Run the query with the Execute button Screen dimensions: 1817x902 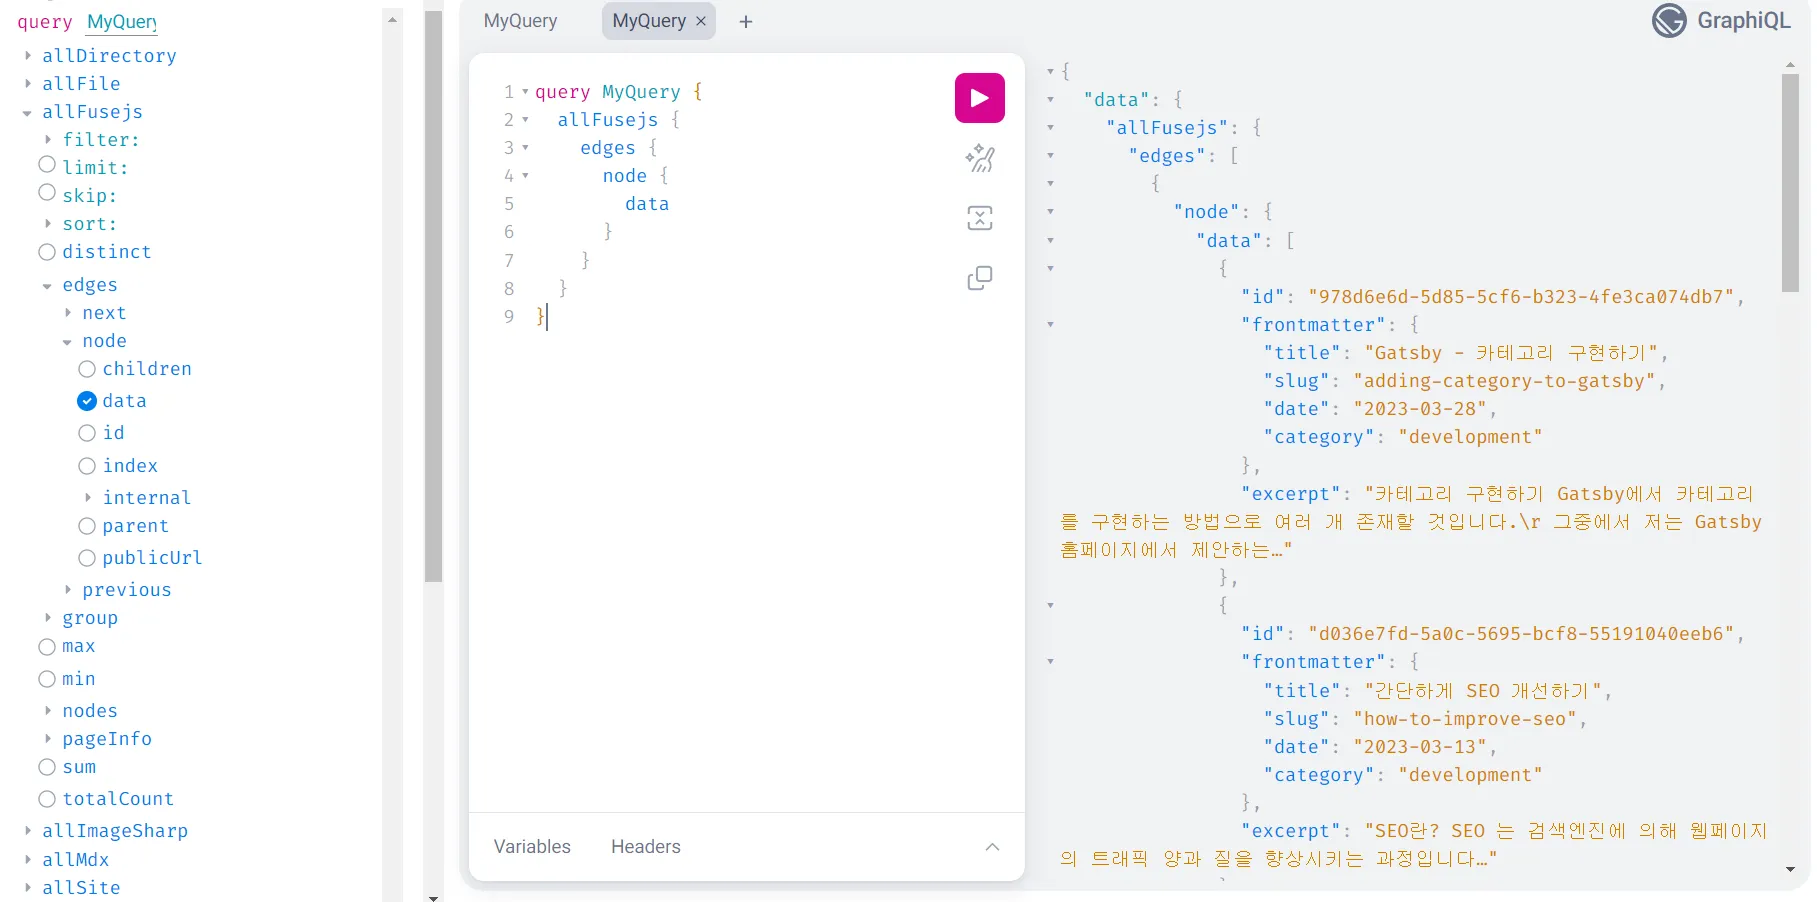[x=978, y=98]
